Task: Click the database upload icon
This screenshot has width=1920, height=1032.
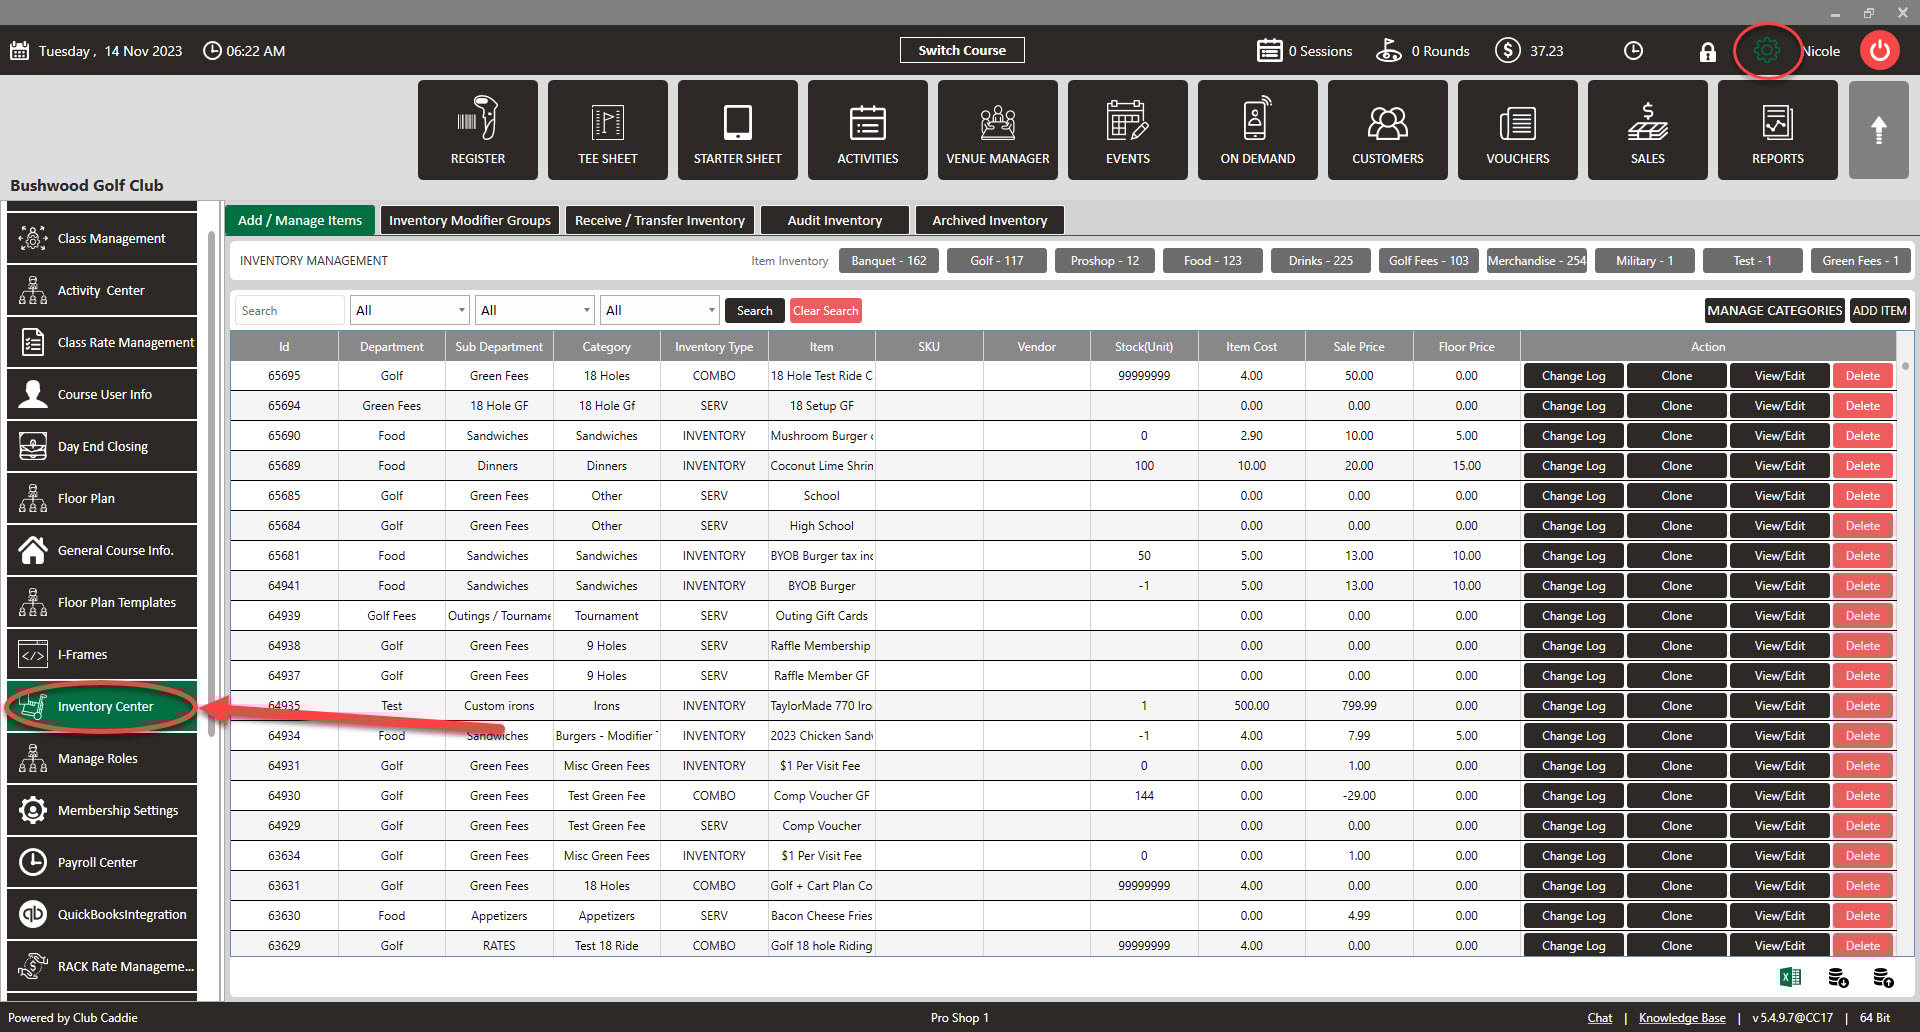Action: pos(1882,977)
